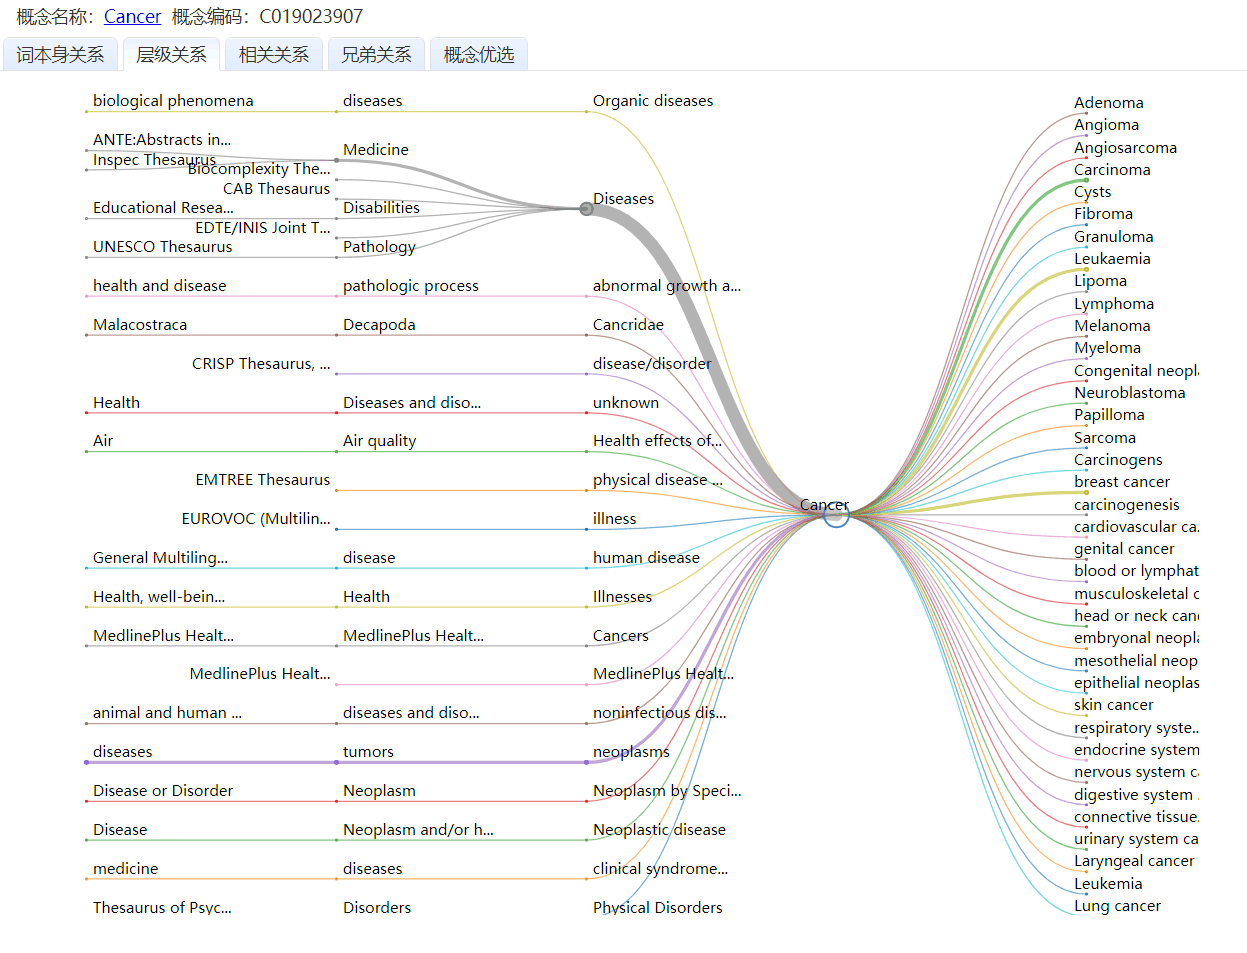Select the Lung cancer node
The width and height of the screenshot is (1247, 953).
[x=1117, y=906]
